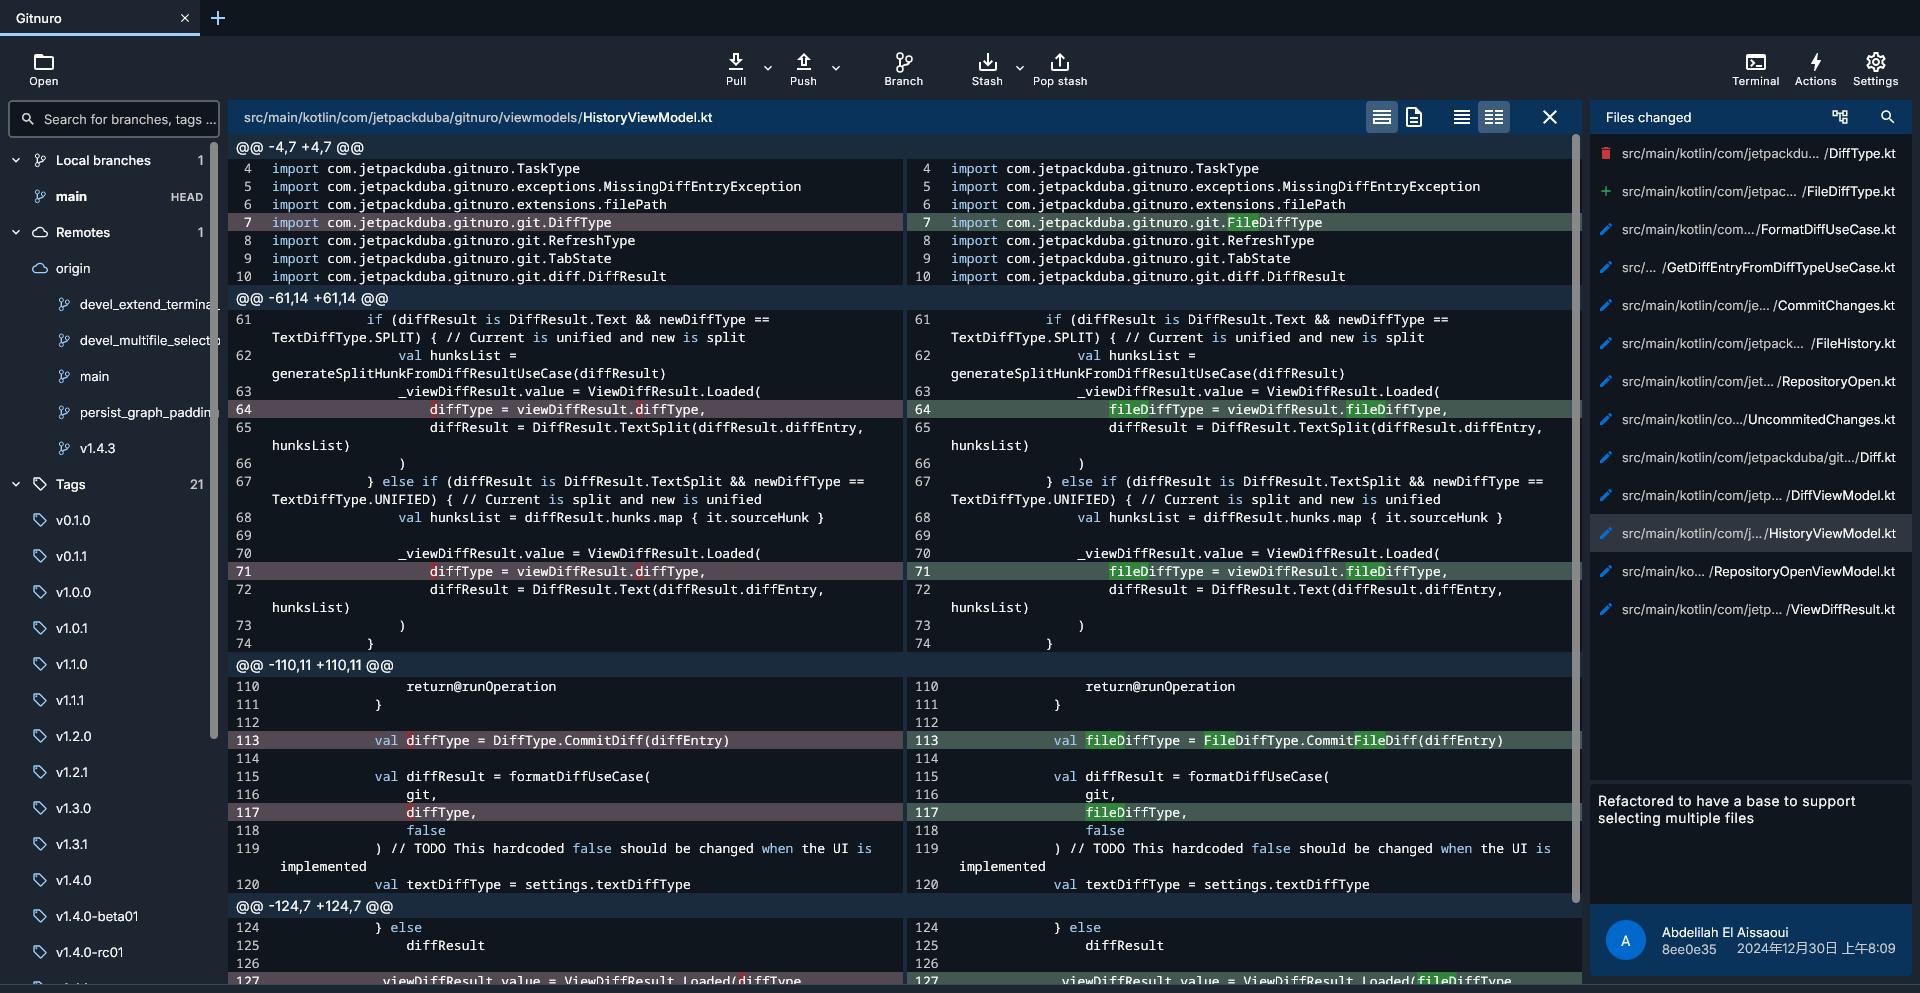Screen dimensions: 1920x993
Task: Select DiffViewModel.kt in changed files
Action: [1757, 495]
